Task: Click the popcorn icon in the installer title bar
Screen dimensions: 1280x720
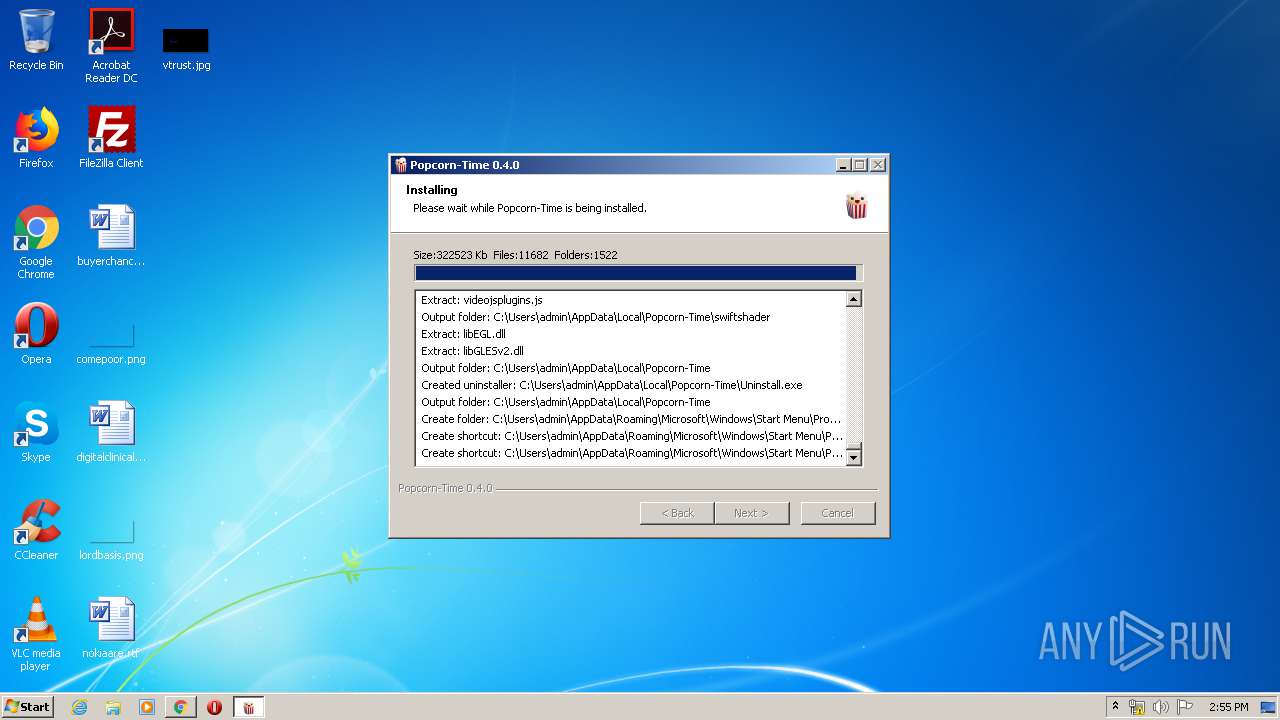Action: point(401,165)
